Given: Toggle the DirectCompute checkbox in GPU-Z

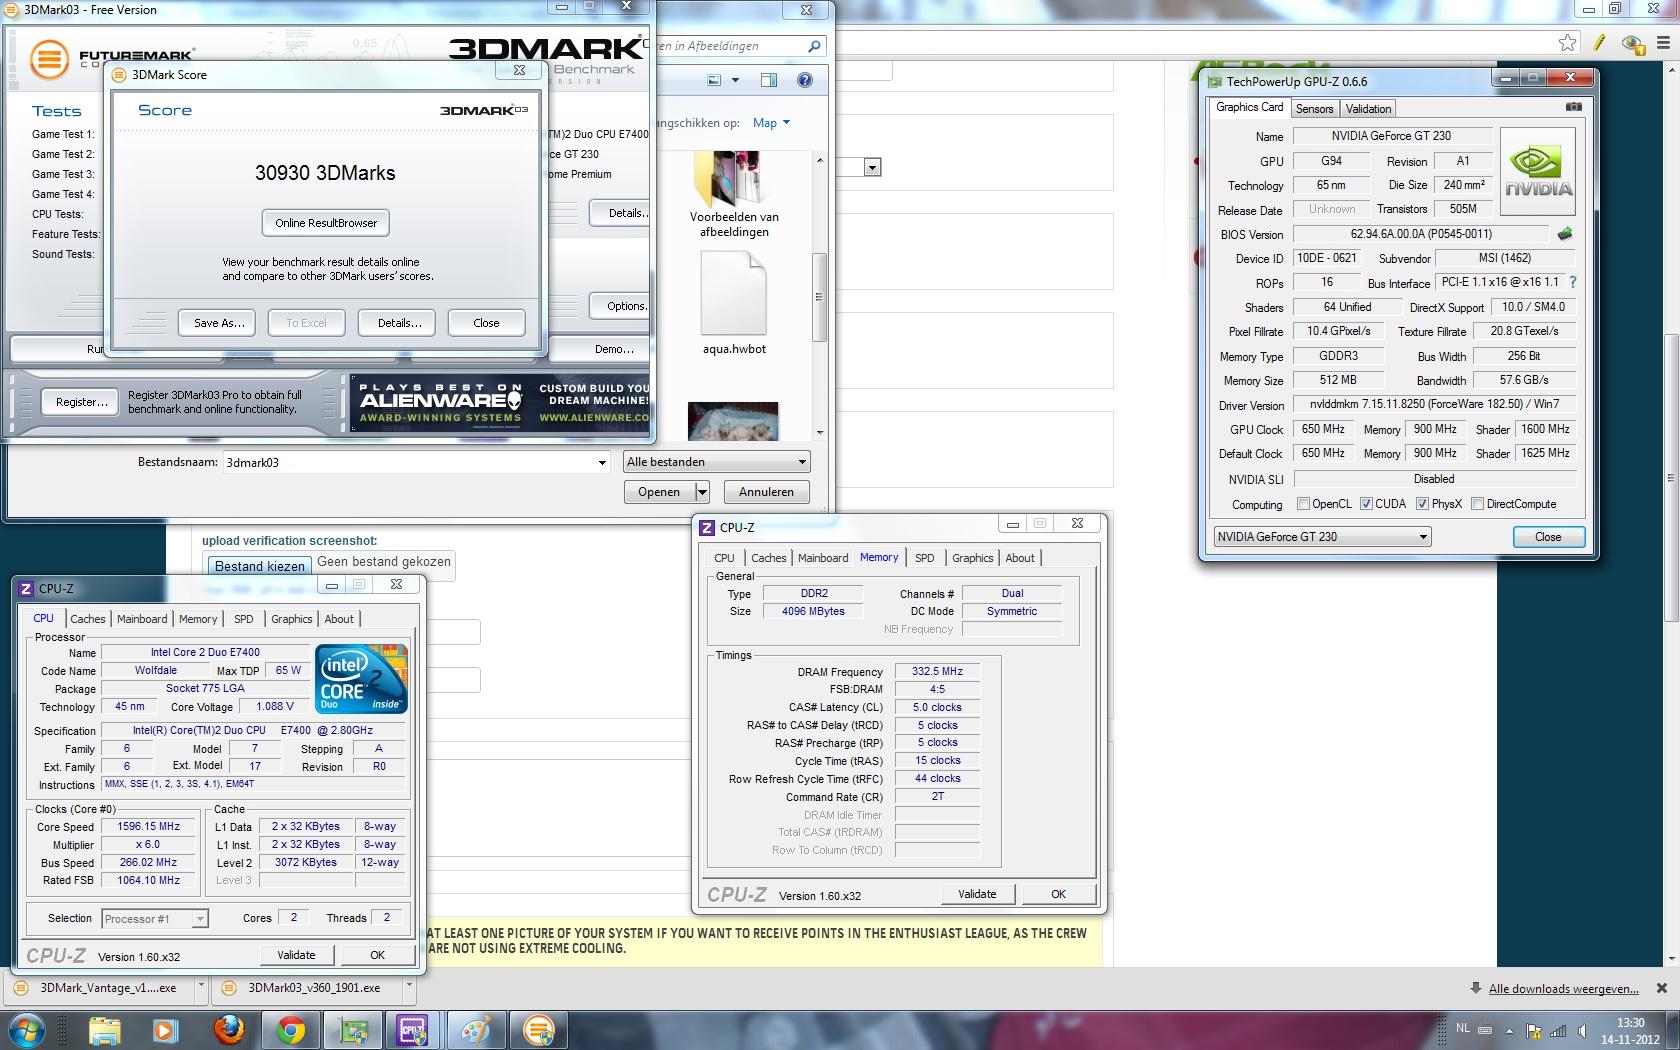Looking at the screenshot, I should coord(1477,504).
